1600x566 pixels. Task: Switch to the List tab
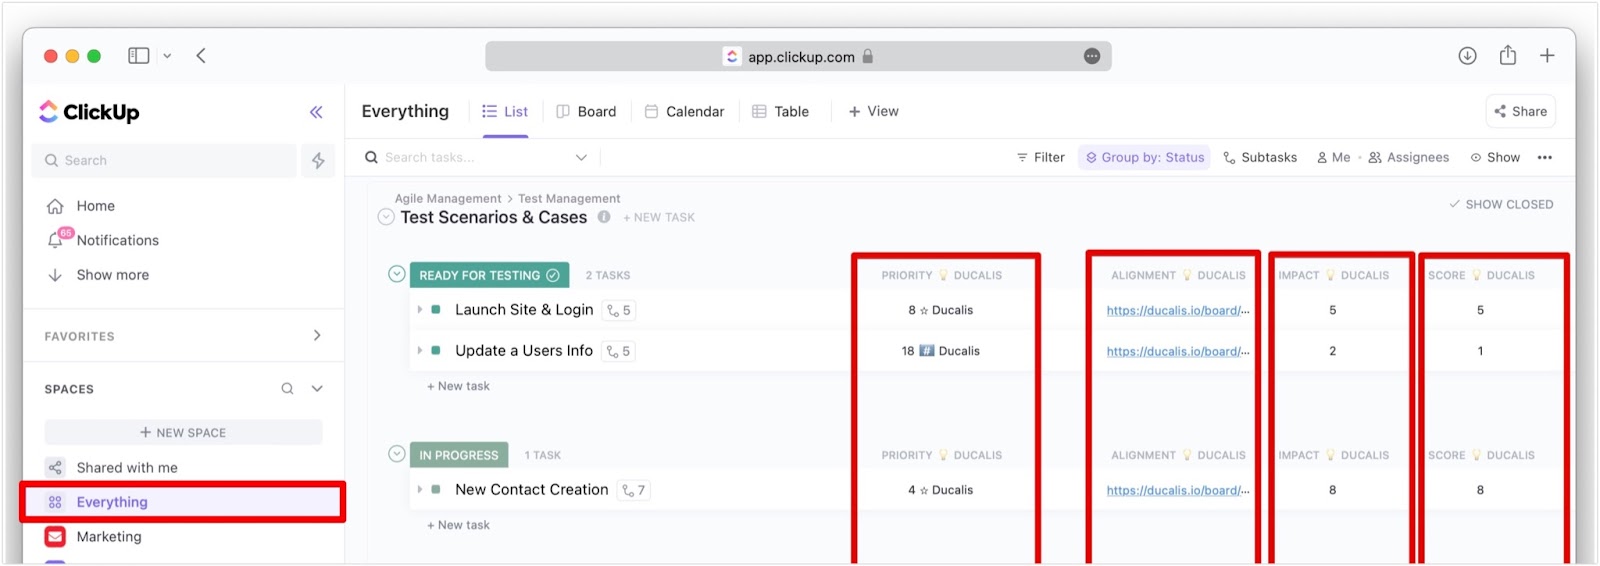[x=505, y=112]
